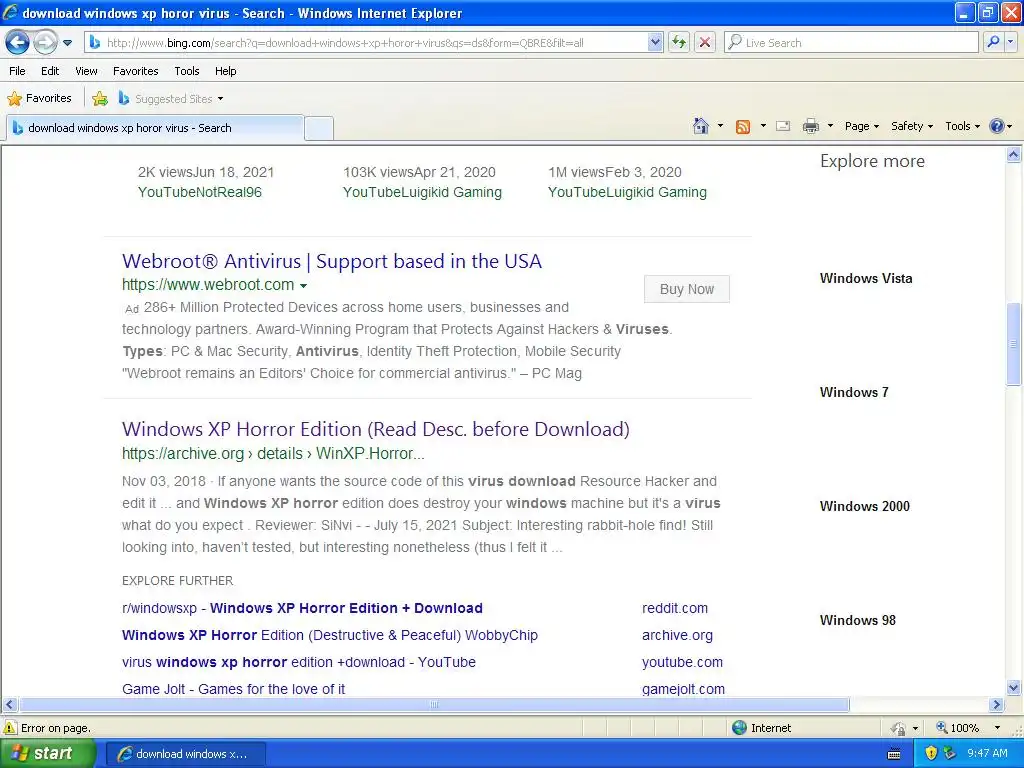
Task: Click the reddit.com source link
Action: tap(675, 608)
